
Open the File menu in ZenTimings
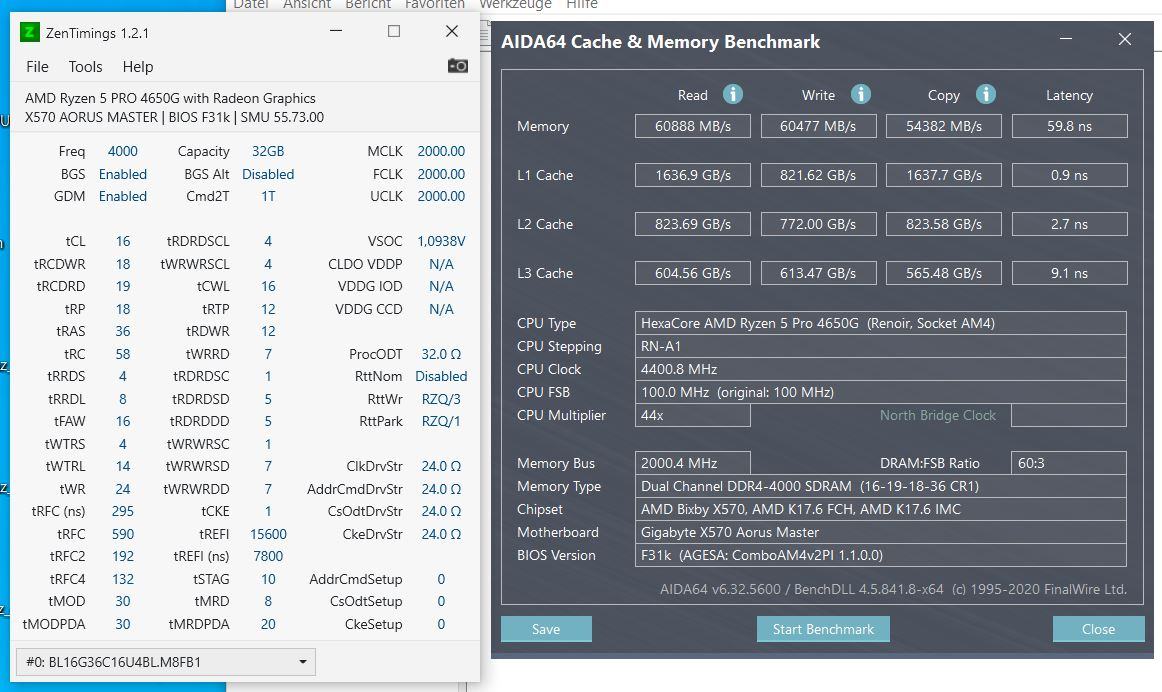pos(37,67)
